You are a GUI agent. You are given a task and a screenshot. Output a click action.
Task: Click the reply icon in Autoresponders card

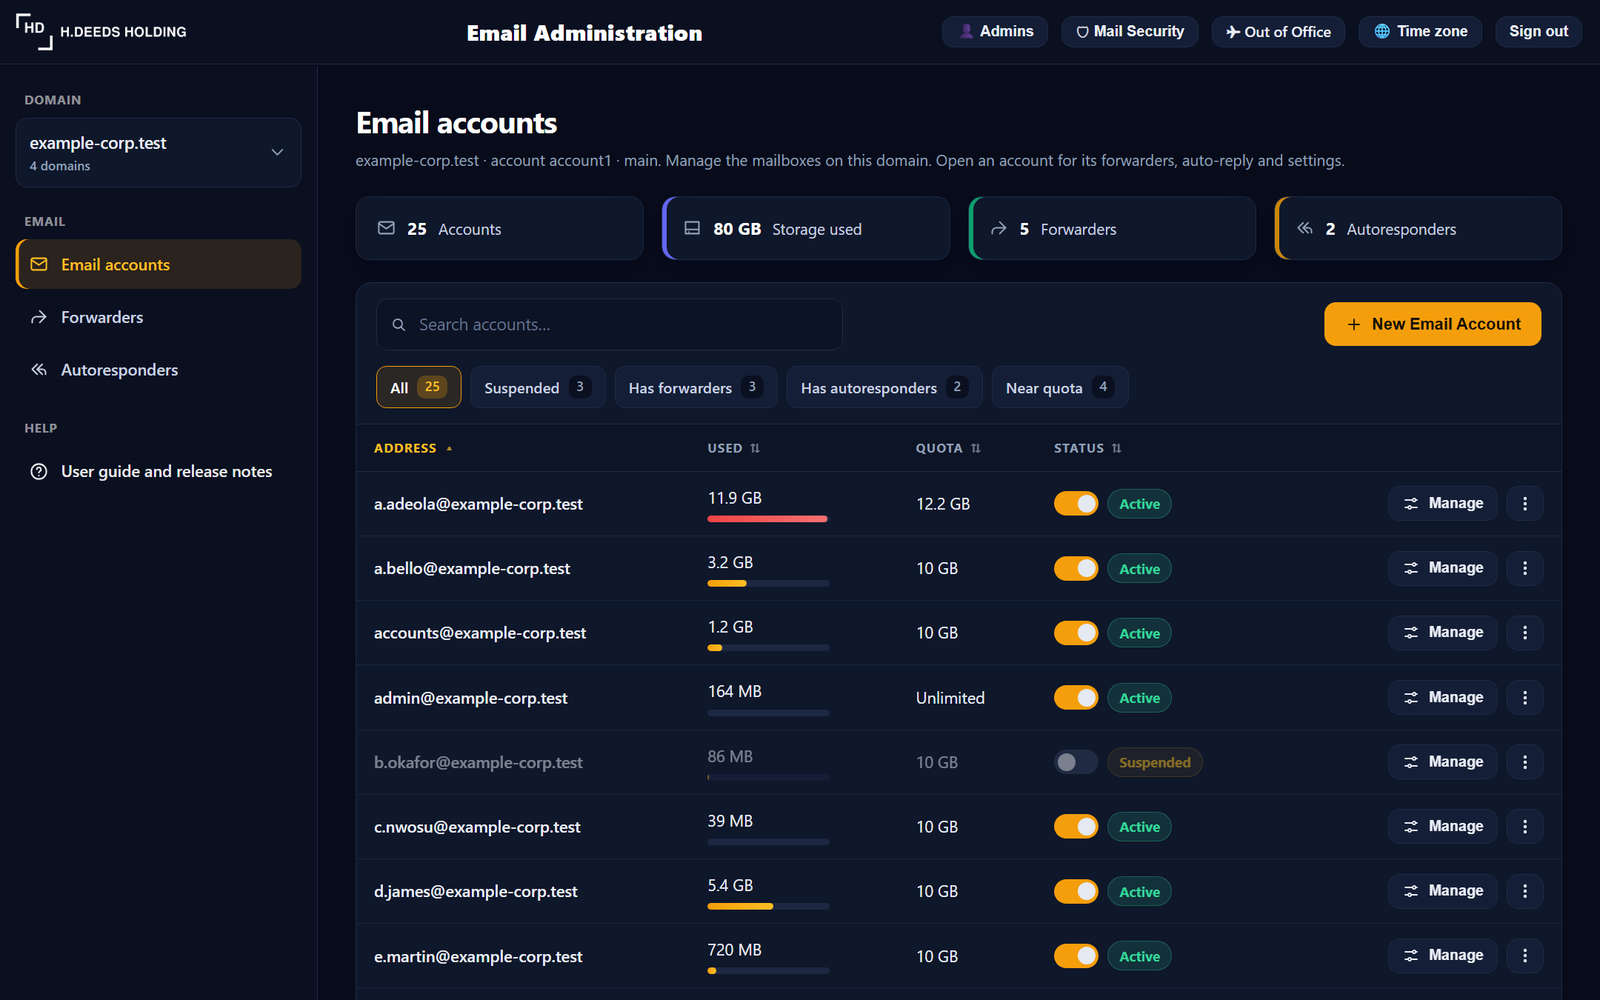(1304, 229)
